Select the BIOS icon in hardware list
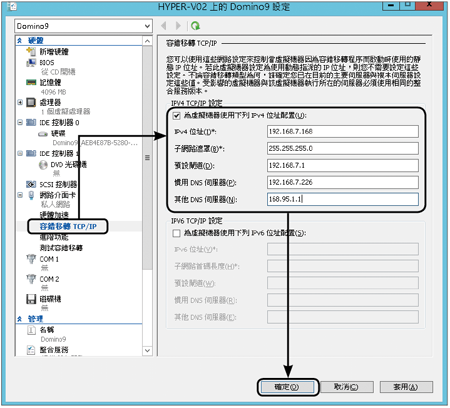450x408 pixels. coord(31,62)
